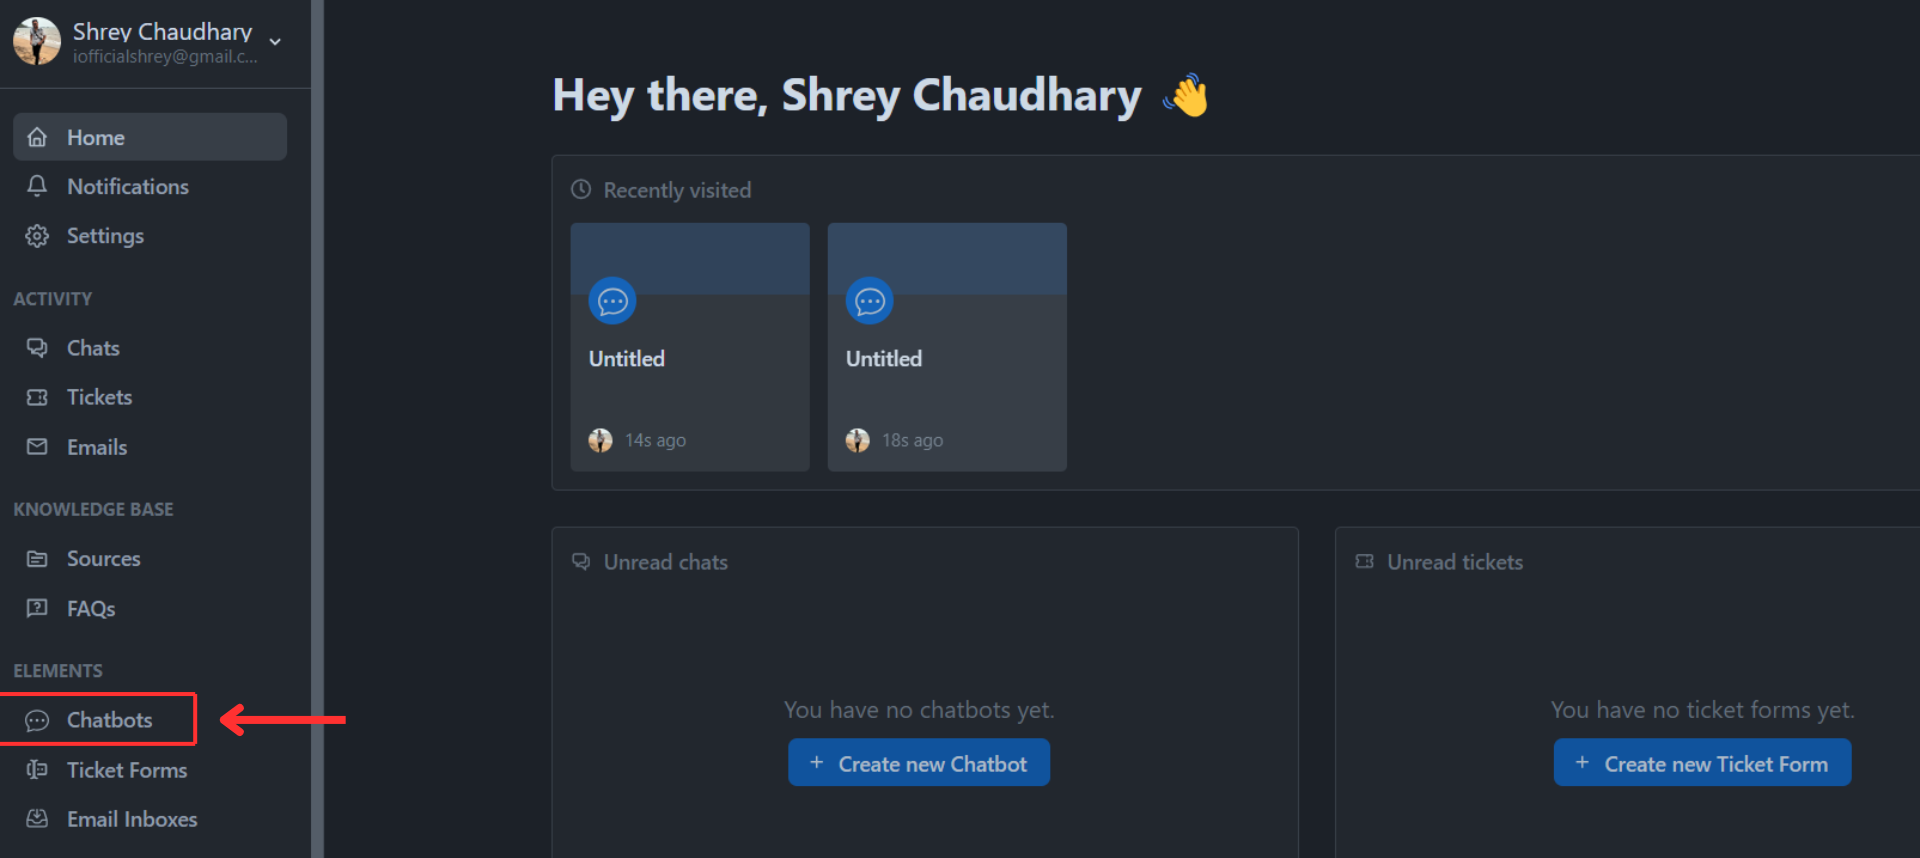Open the second Untitled chatbot card

[x=946, y=347]
